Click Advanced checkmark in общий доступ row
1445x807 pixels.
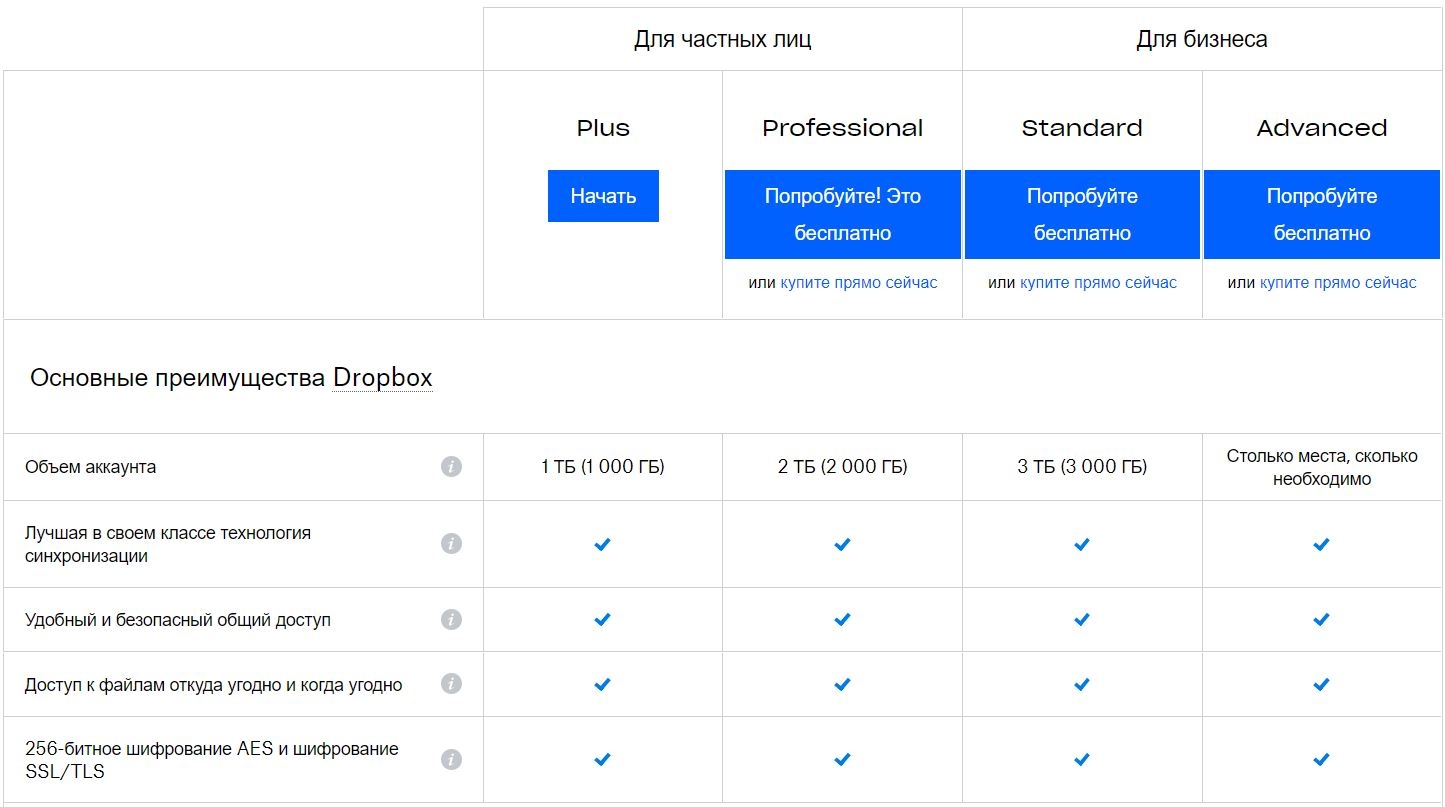tap(1321, 620)
